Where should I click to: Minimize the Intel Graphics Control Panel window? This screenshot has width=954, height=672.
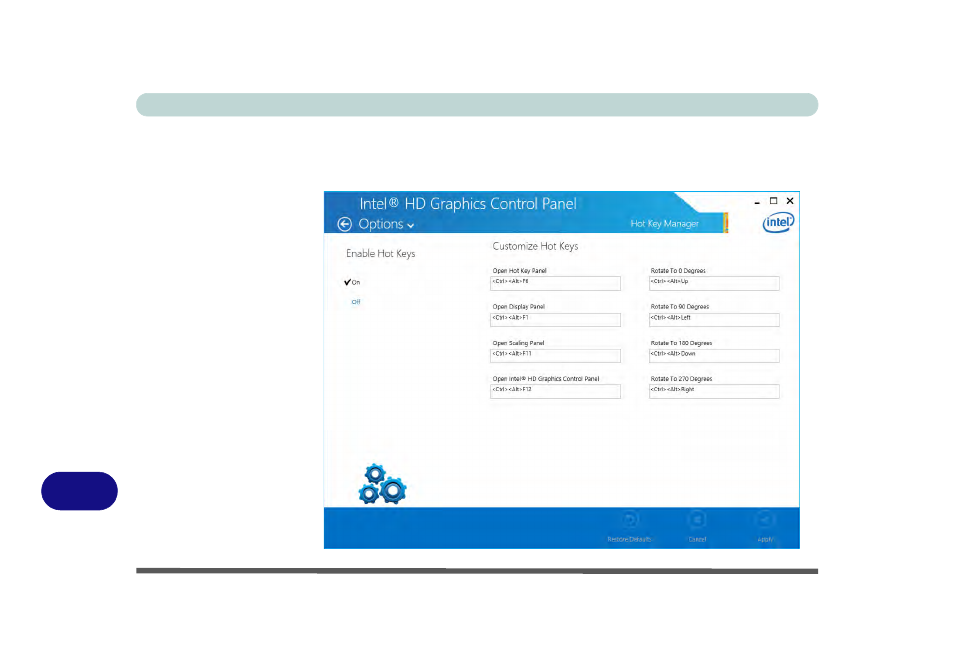(x=757, y=201)
